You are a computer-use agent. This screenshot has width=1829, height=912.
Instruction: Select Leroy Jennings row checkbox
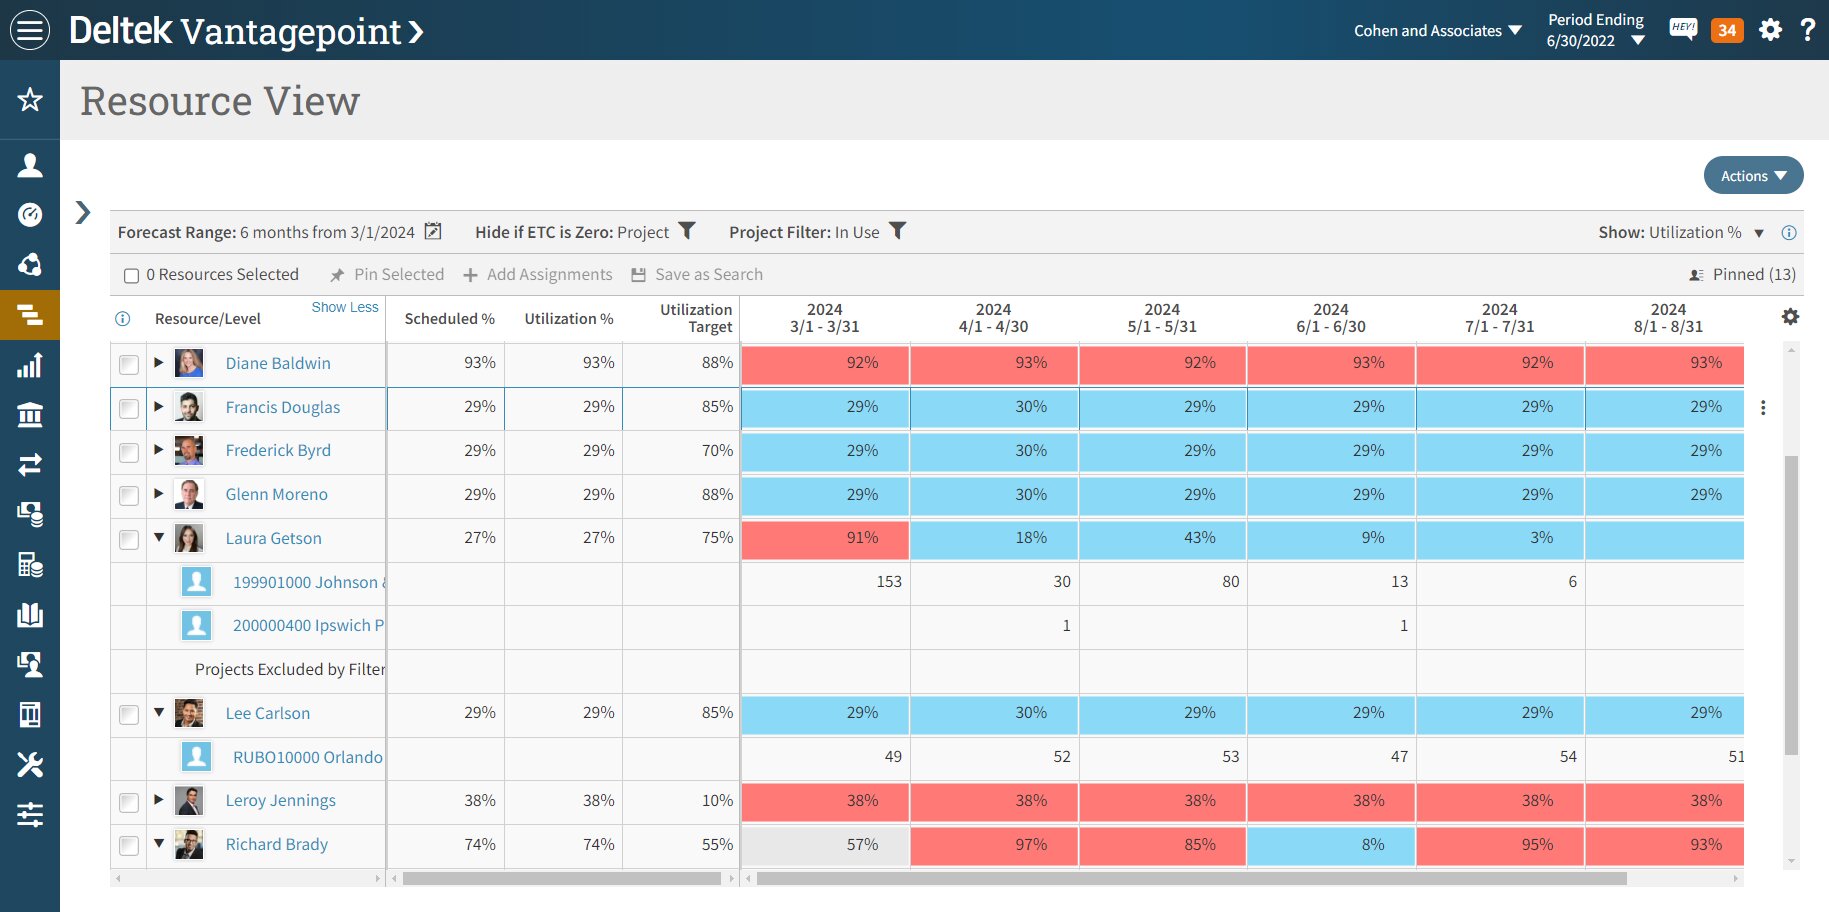[x=129, y=802]
